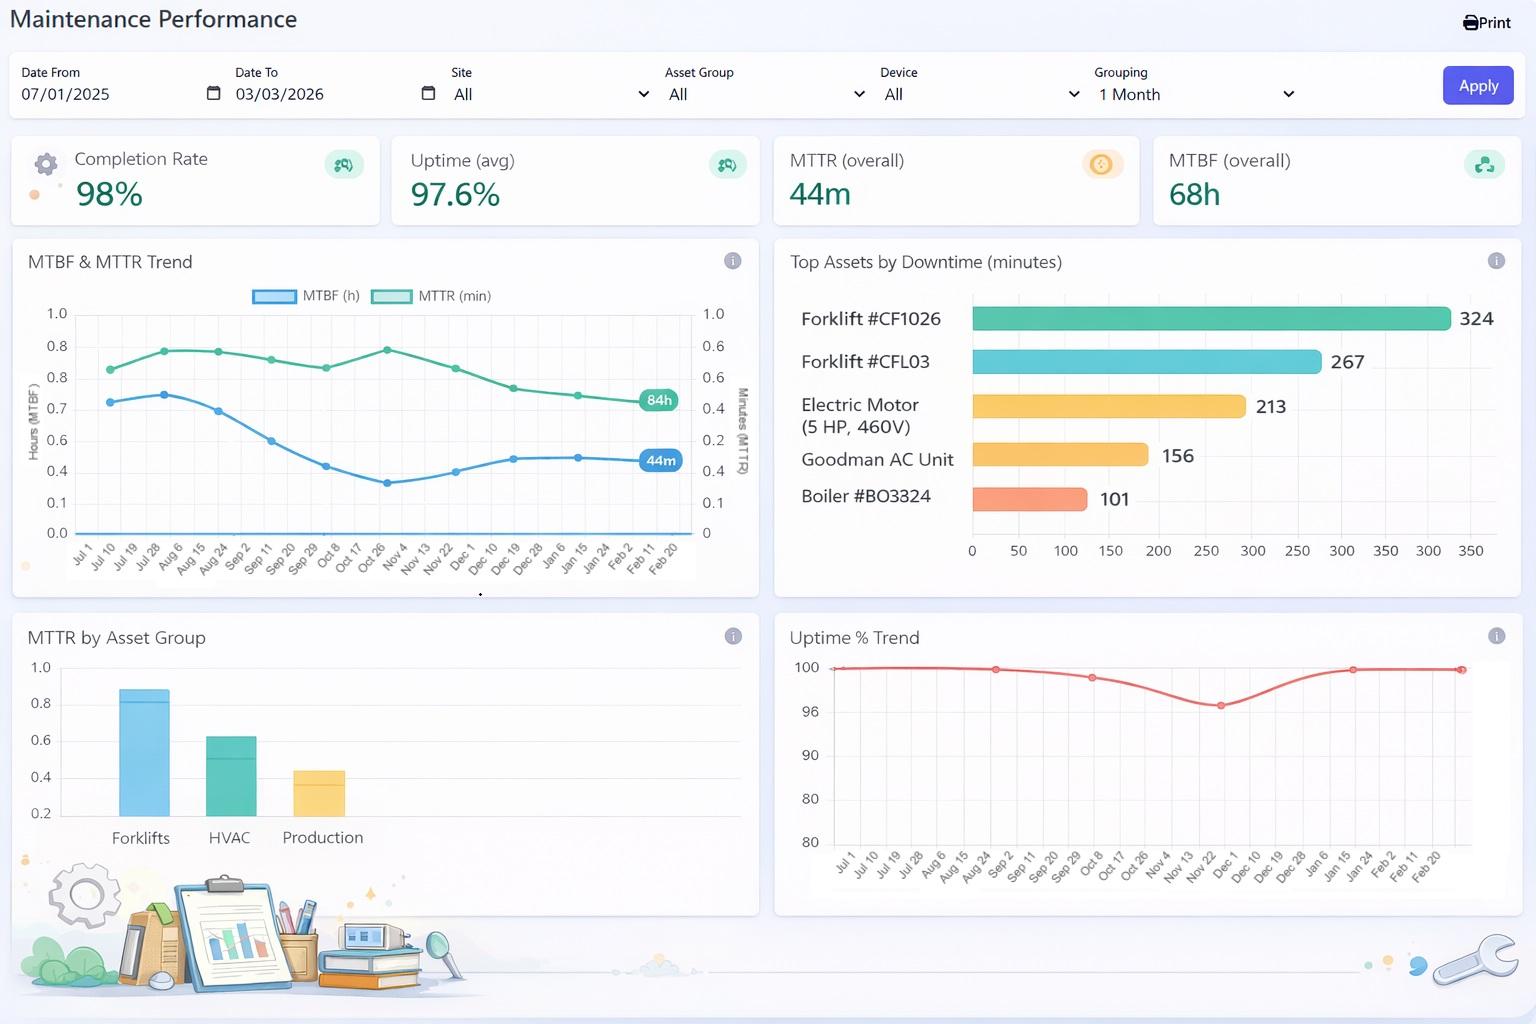Viewport: 1536px width, 1024px height.
Task: Click the gauge icon on the Completion Rate card
Action: tap(344, 164)
